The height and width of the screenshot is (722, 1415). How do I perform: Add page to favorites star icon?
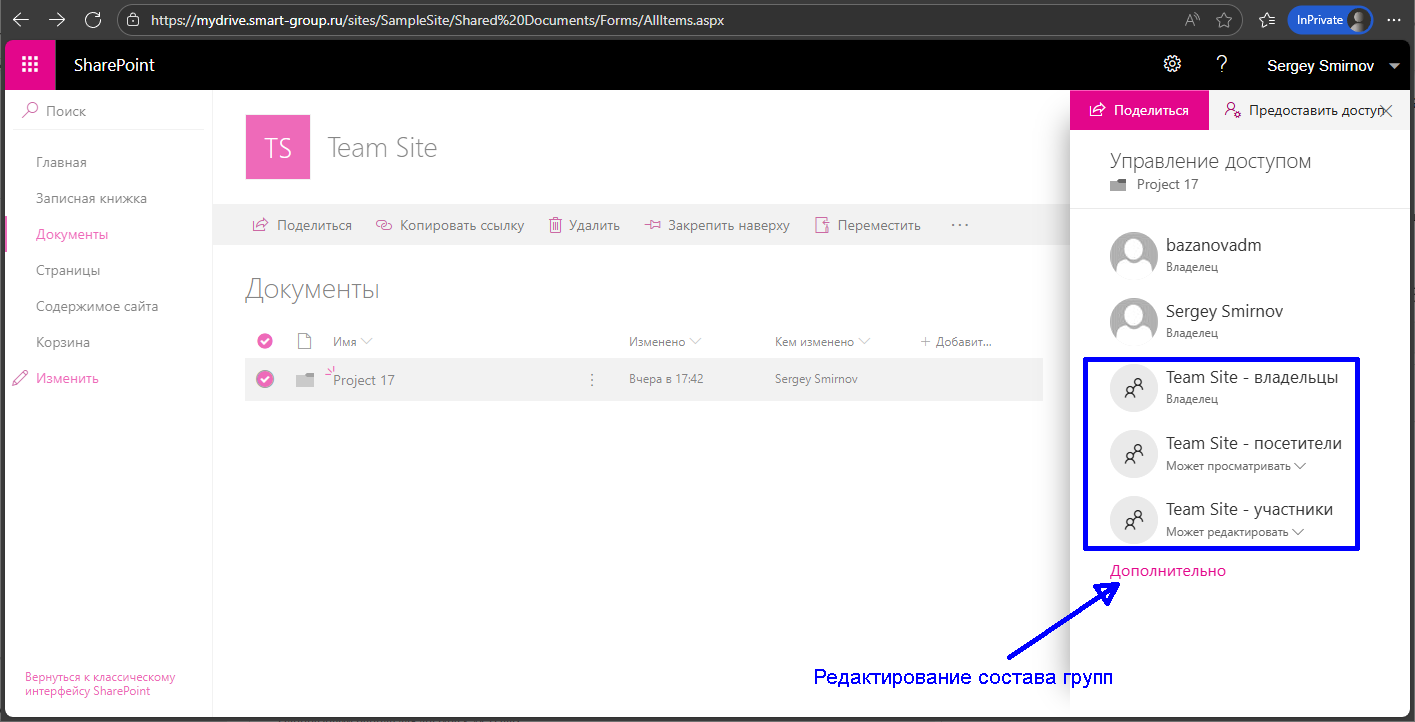point(1224,20)
